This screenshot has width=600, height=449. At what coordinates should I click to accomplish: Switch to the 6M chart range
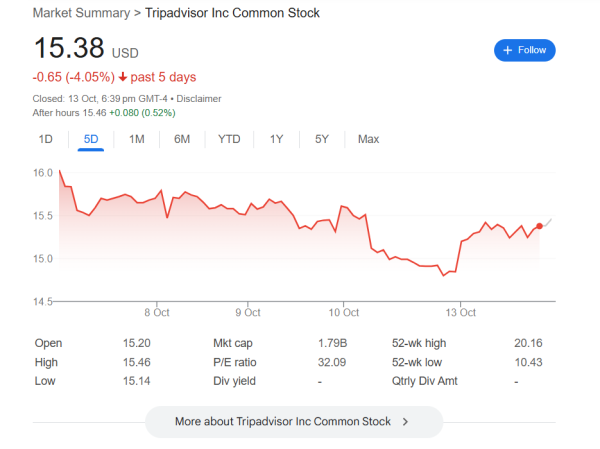(x=182, y=139)
